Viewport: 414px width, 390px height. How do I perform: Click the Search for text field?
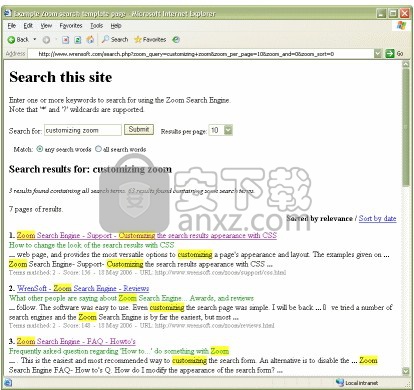point(83,130)
